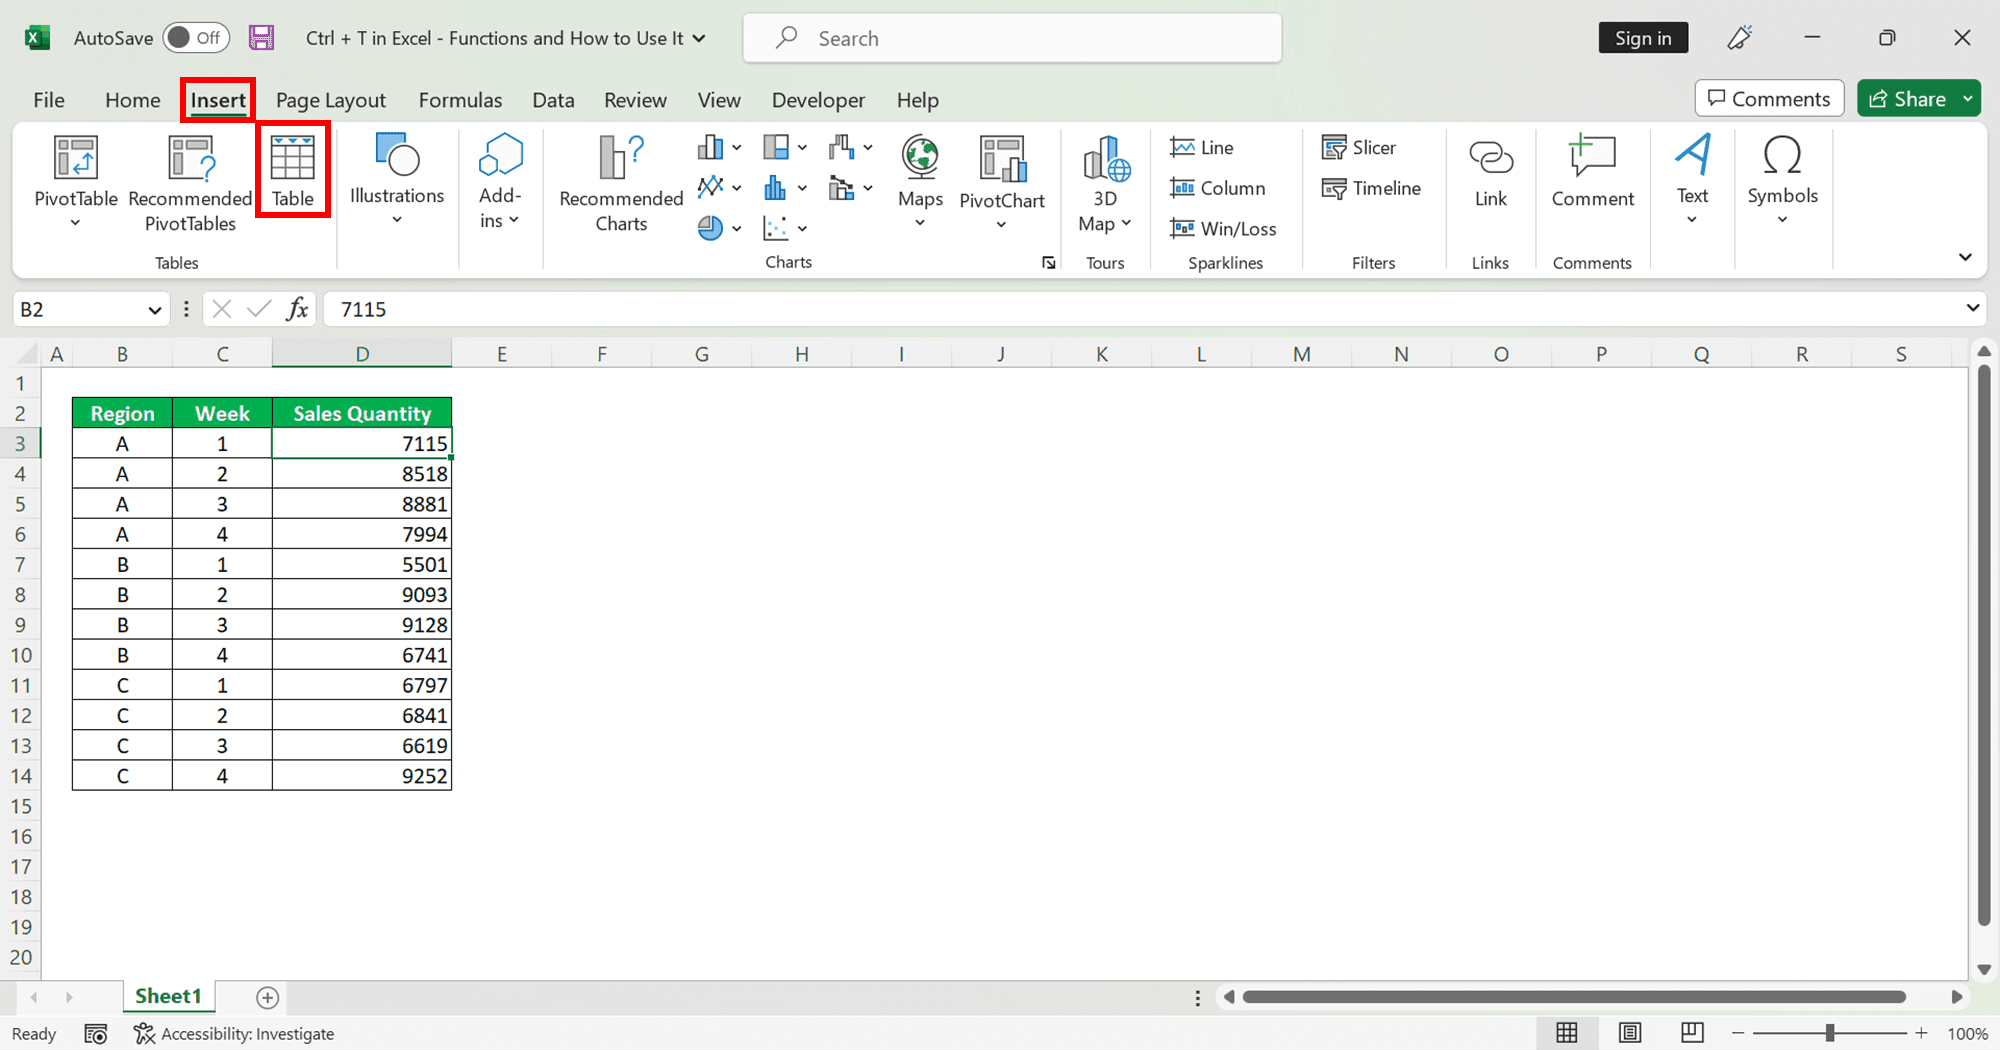
Task: Open the Share button dropdown arrow
Action: [1968, 98]
